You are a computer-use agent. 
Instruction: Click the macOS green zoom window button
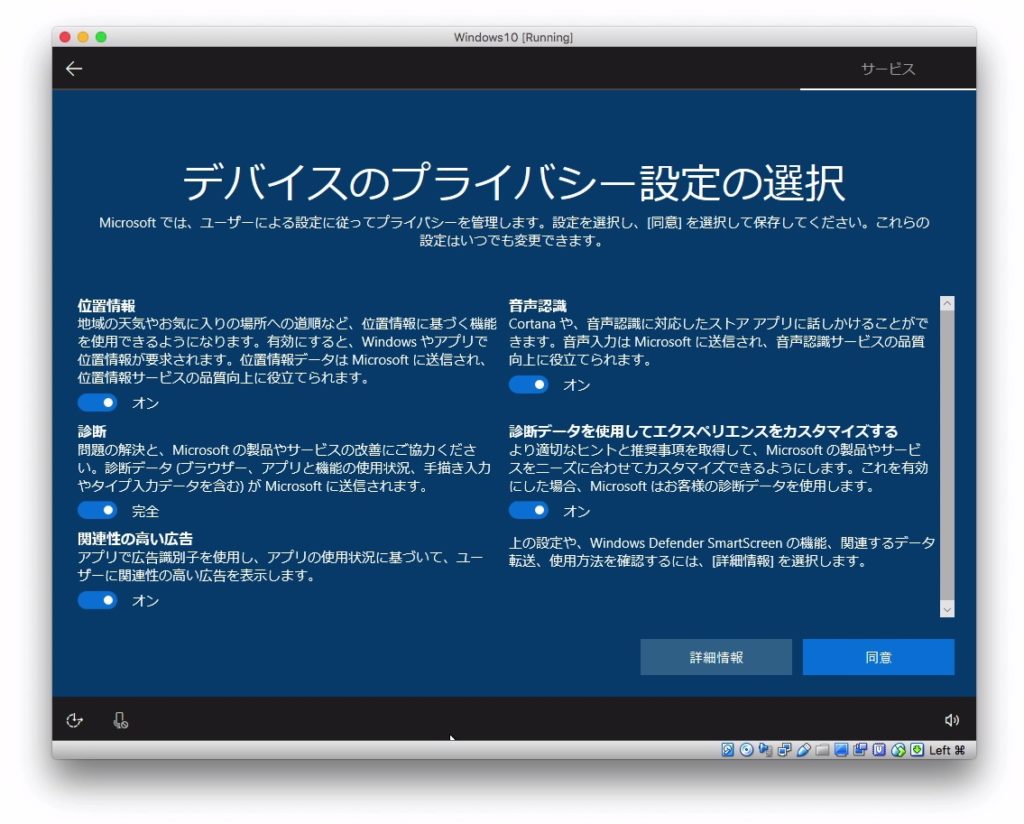pos(101,37)
